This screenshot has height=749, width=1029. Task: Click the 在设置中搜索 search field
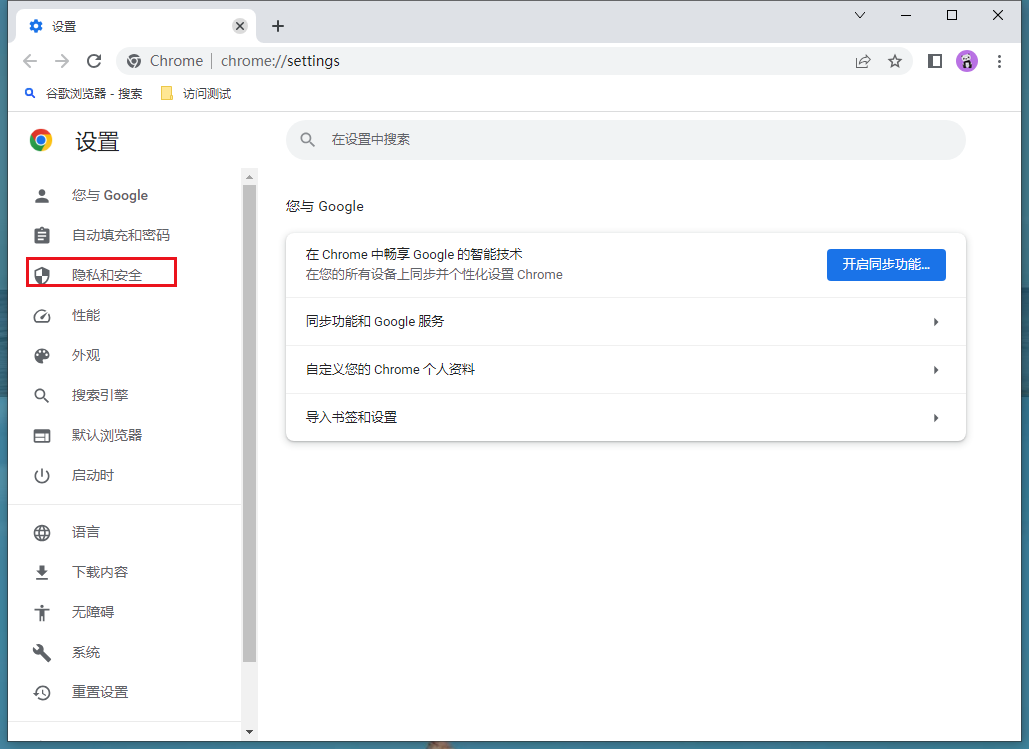640,140
